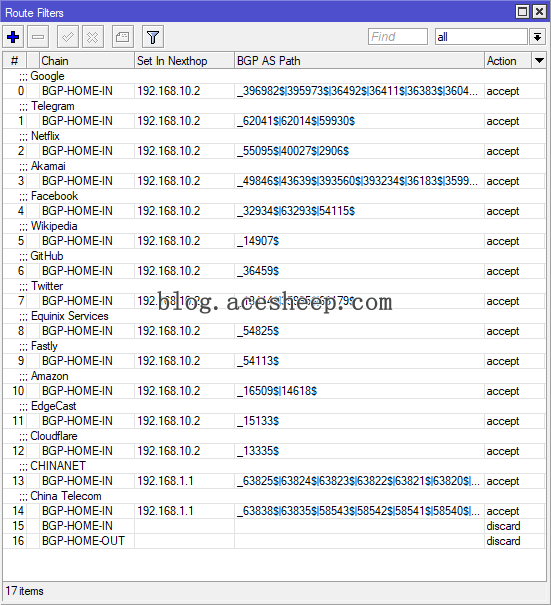
Task: Focus the Find search field
Action: [398, 37]
